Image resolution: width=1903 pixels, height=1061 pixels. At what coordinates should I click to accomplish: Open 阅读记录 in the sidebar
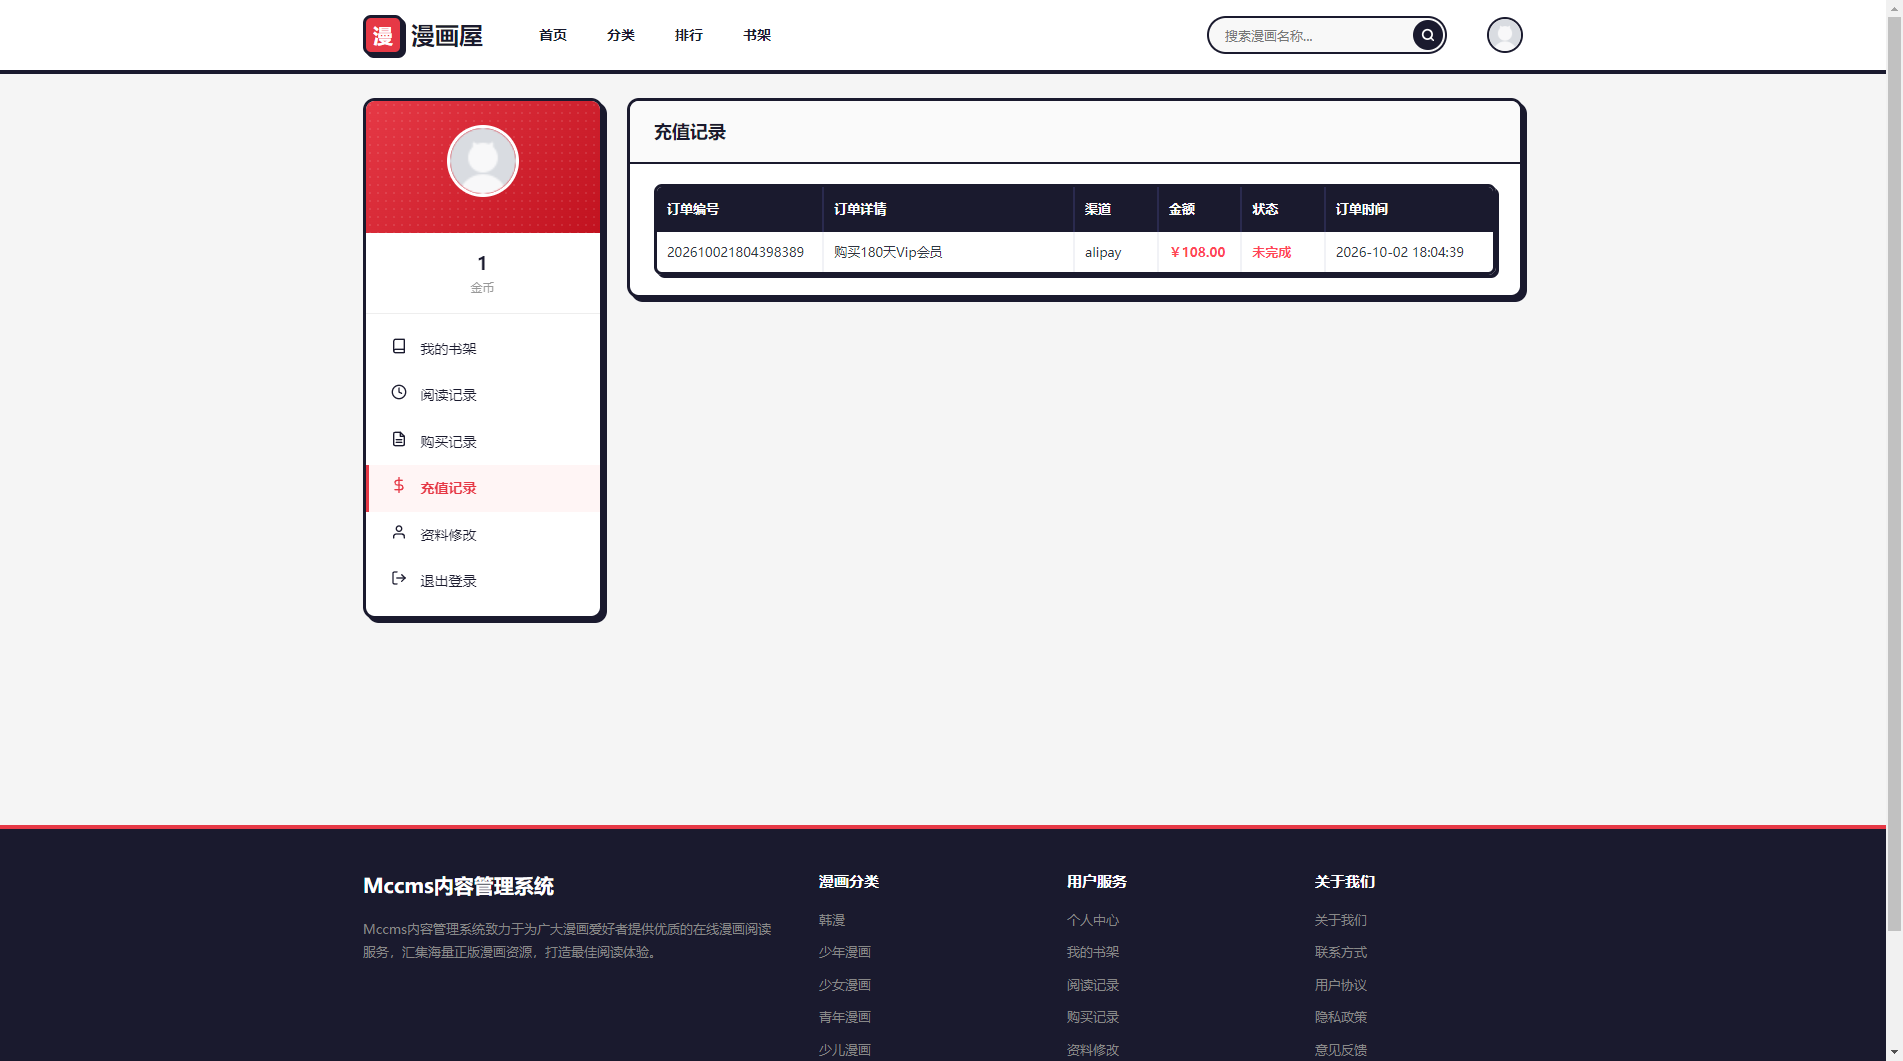[483, 395]
